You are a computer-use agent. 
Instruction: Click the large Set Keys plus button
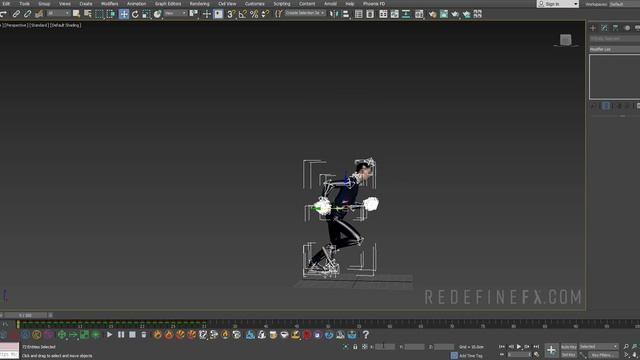(x=551, y=350)
